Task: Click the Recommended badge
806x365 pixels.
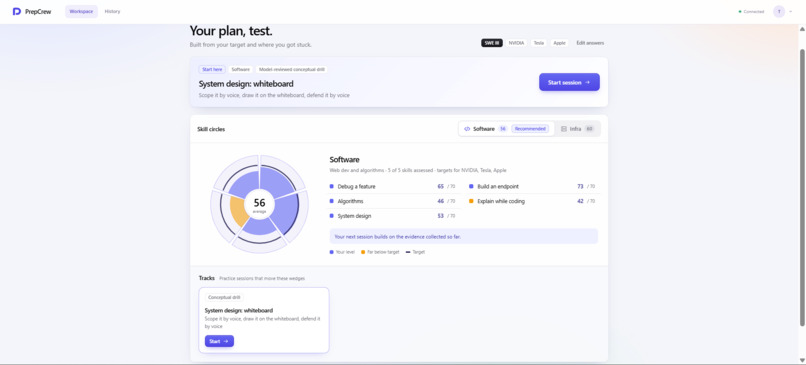Action: point(530,129)
